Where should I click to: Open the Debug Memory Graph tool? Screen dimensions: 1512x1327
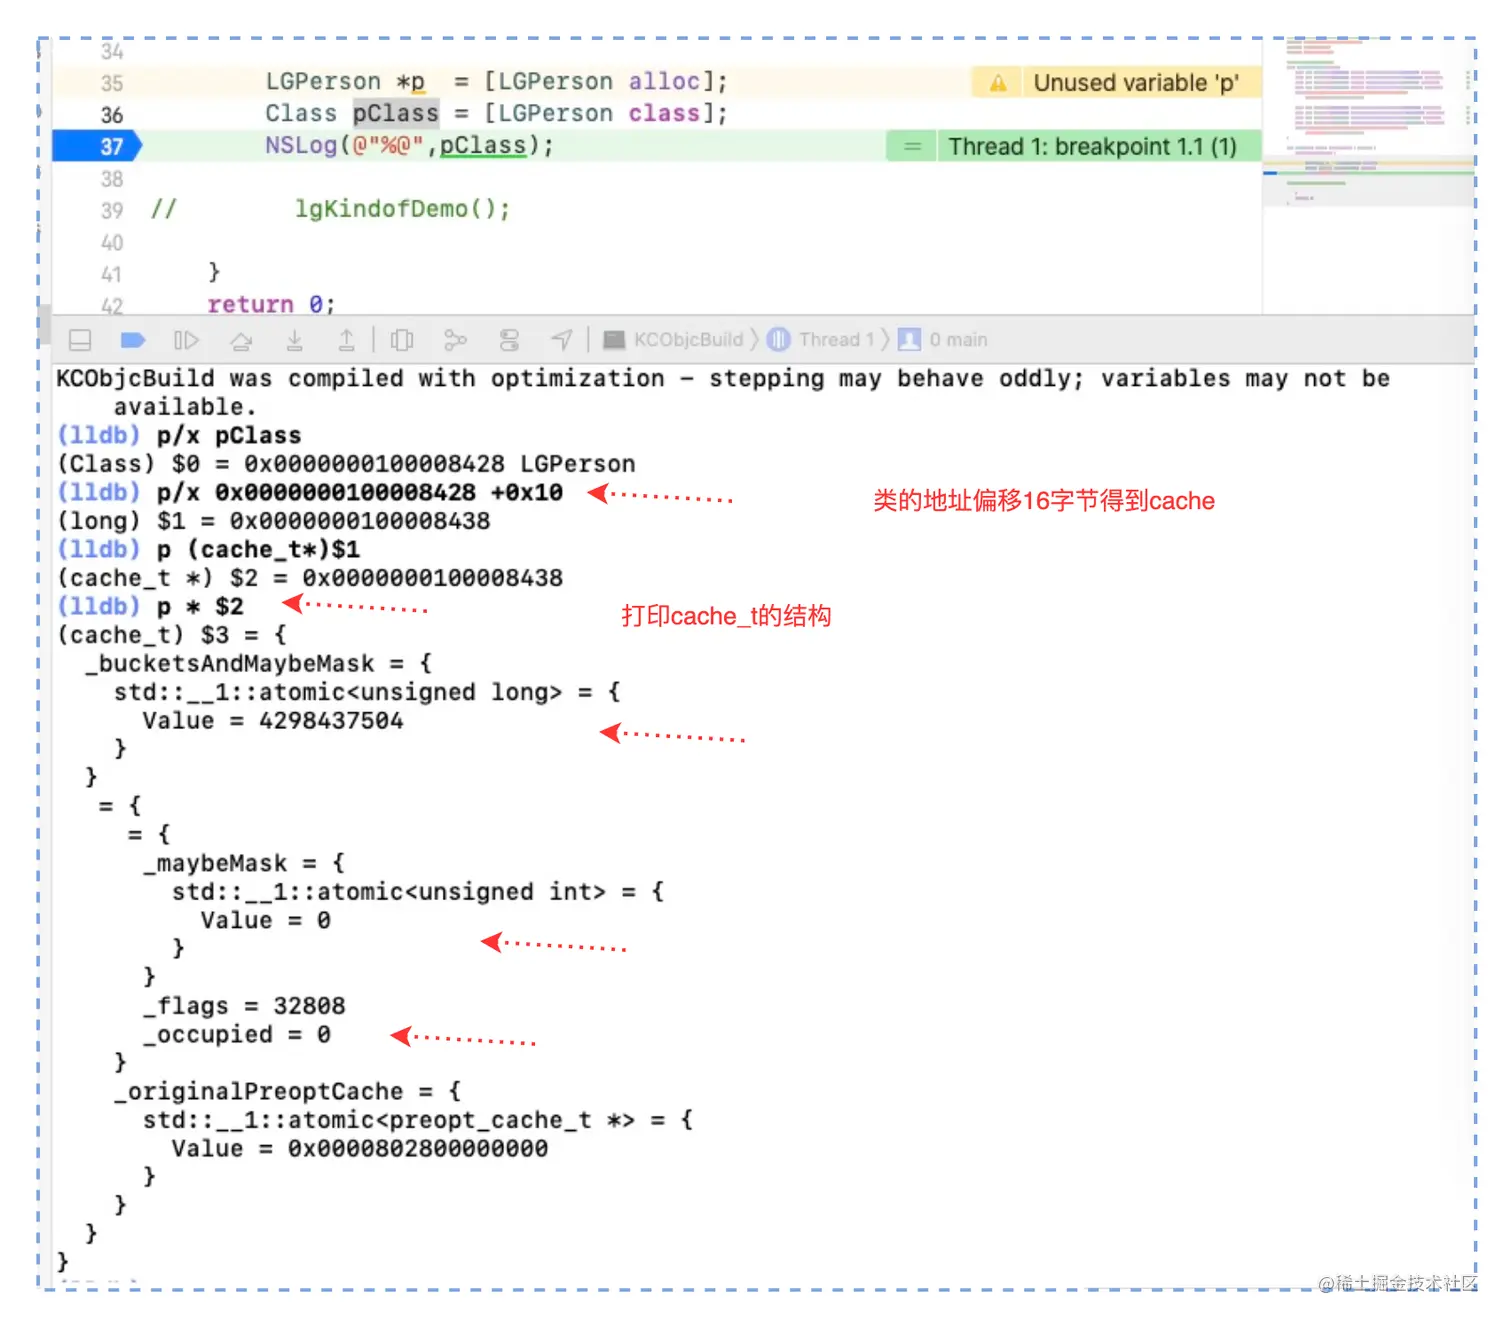pyautogui.click(x=455, y=340)
